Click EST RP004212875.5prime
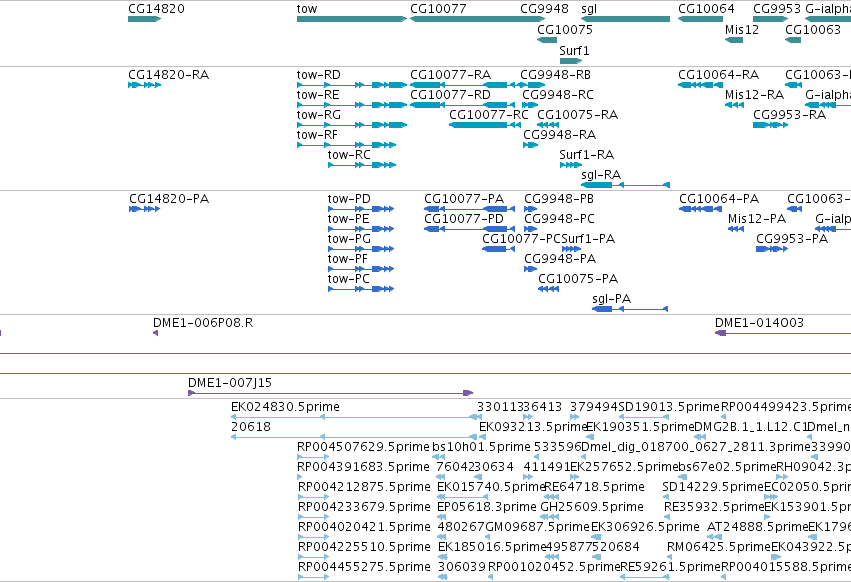The width and height of the screenshot is (851, 582). (313, 497)
